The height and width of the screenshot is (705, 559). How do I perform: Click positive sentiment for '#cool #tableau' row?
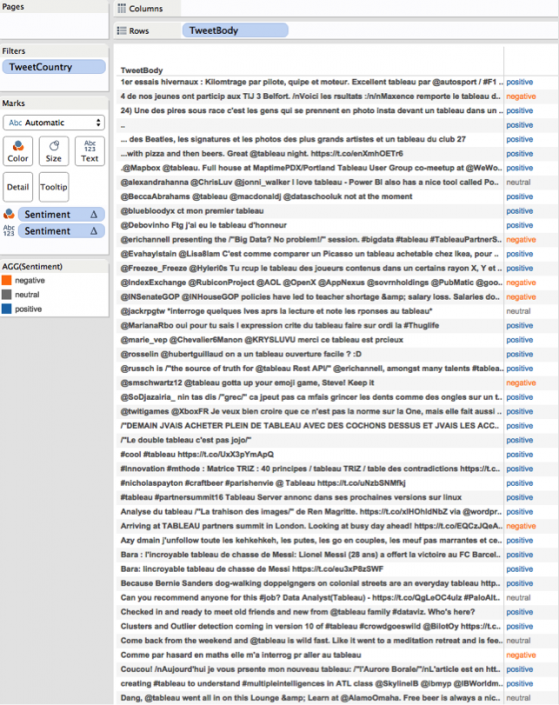[519, 454]
